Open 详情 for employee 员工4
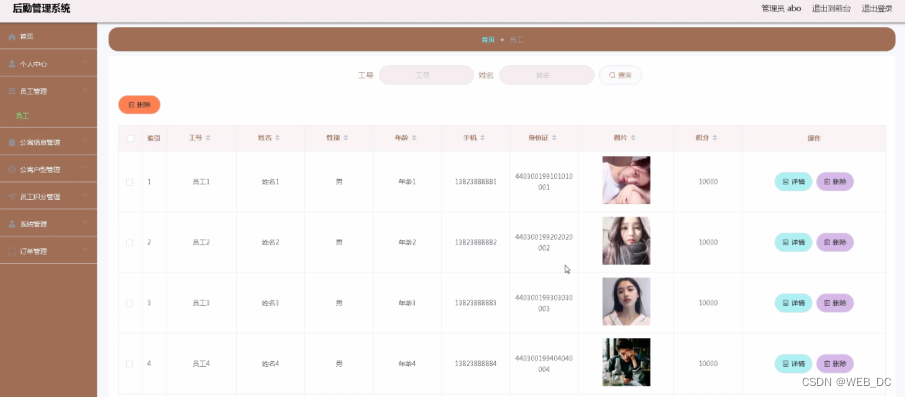 coord(793,363)
